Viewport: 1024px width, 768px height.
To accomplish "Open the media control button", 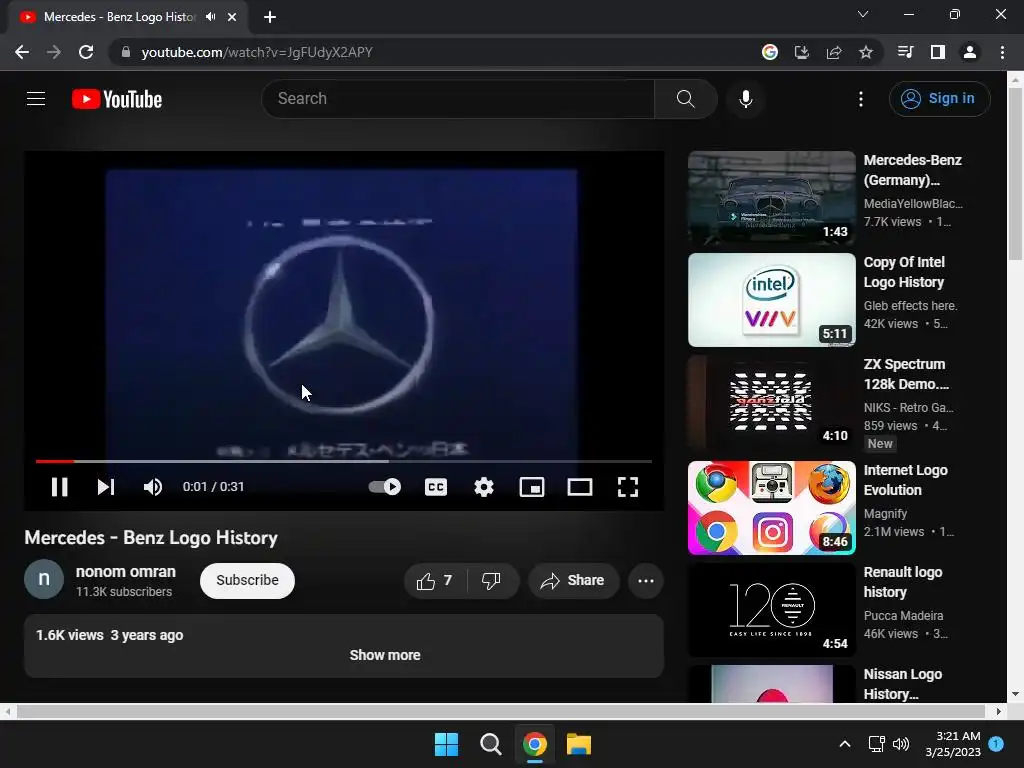I will pos(905,52).
